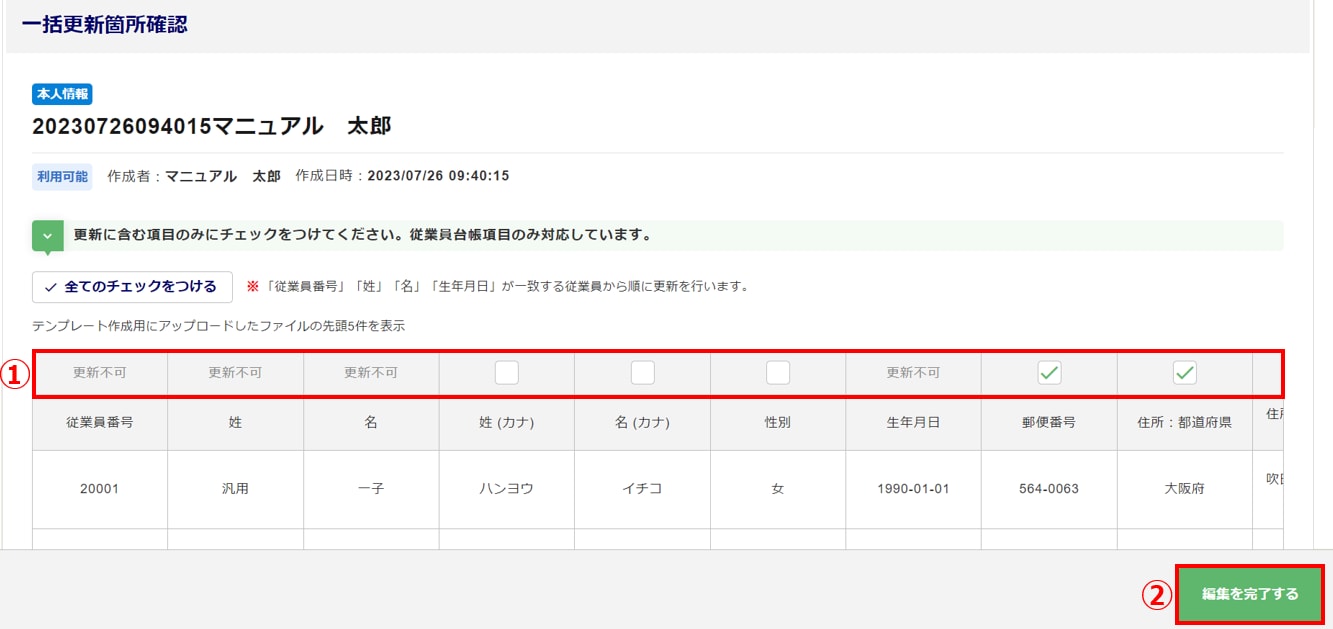
Task: Click the prefecture cell 大阪府
Action: point(1185,489)
